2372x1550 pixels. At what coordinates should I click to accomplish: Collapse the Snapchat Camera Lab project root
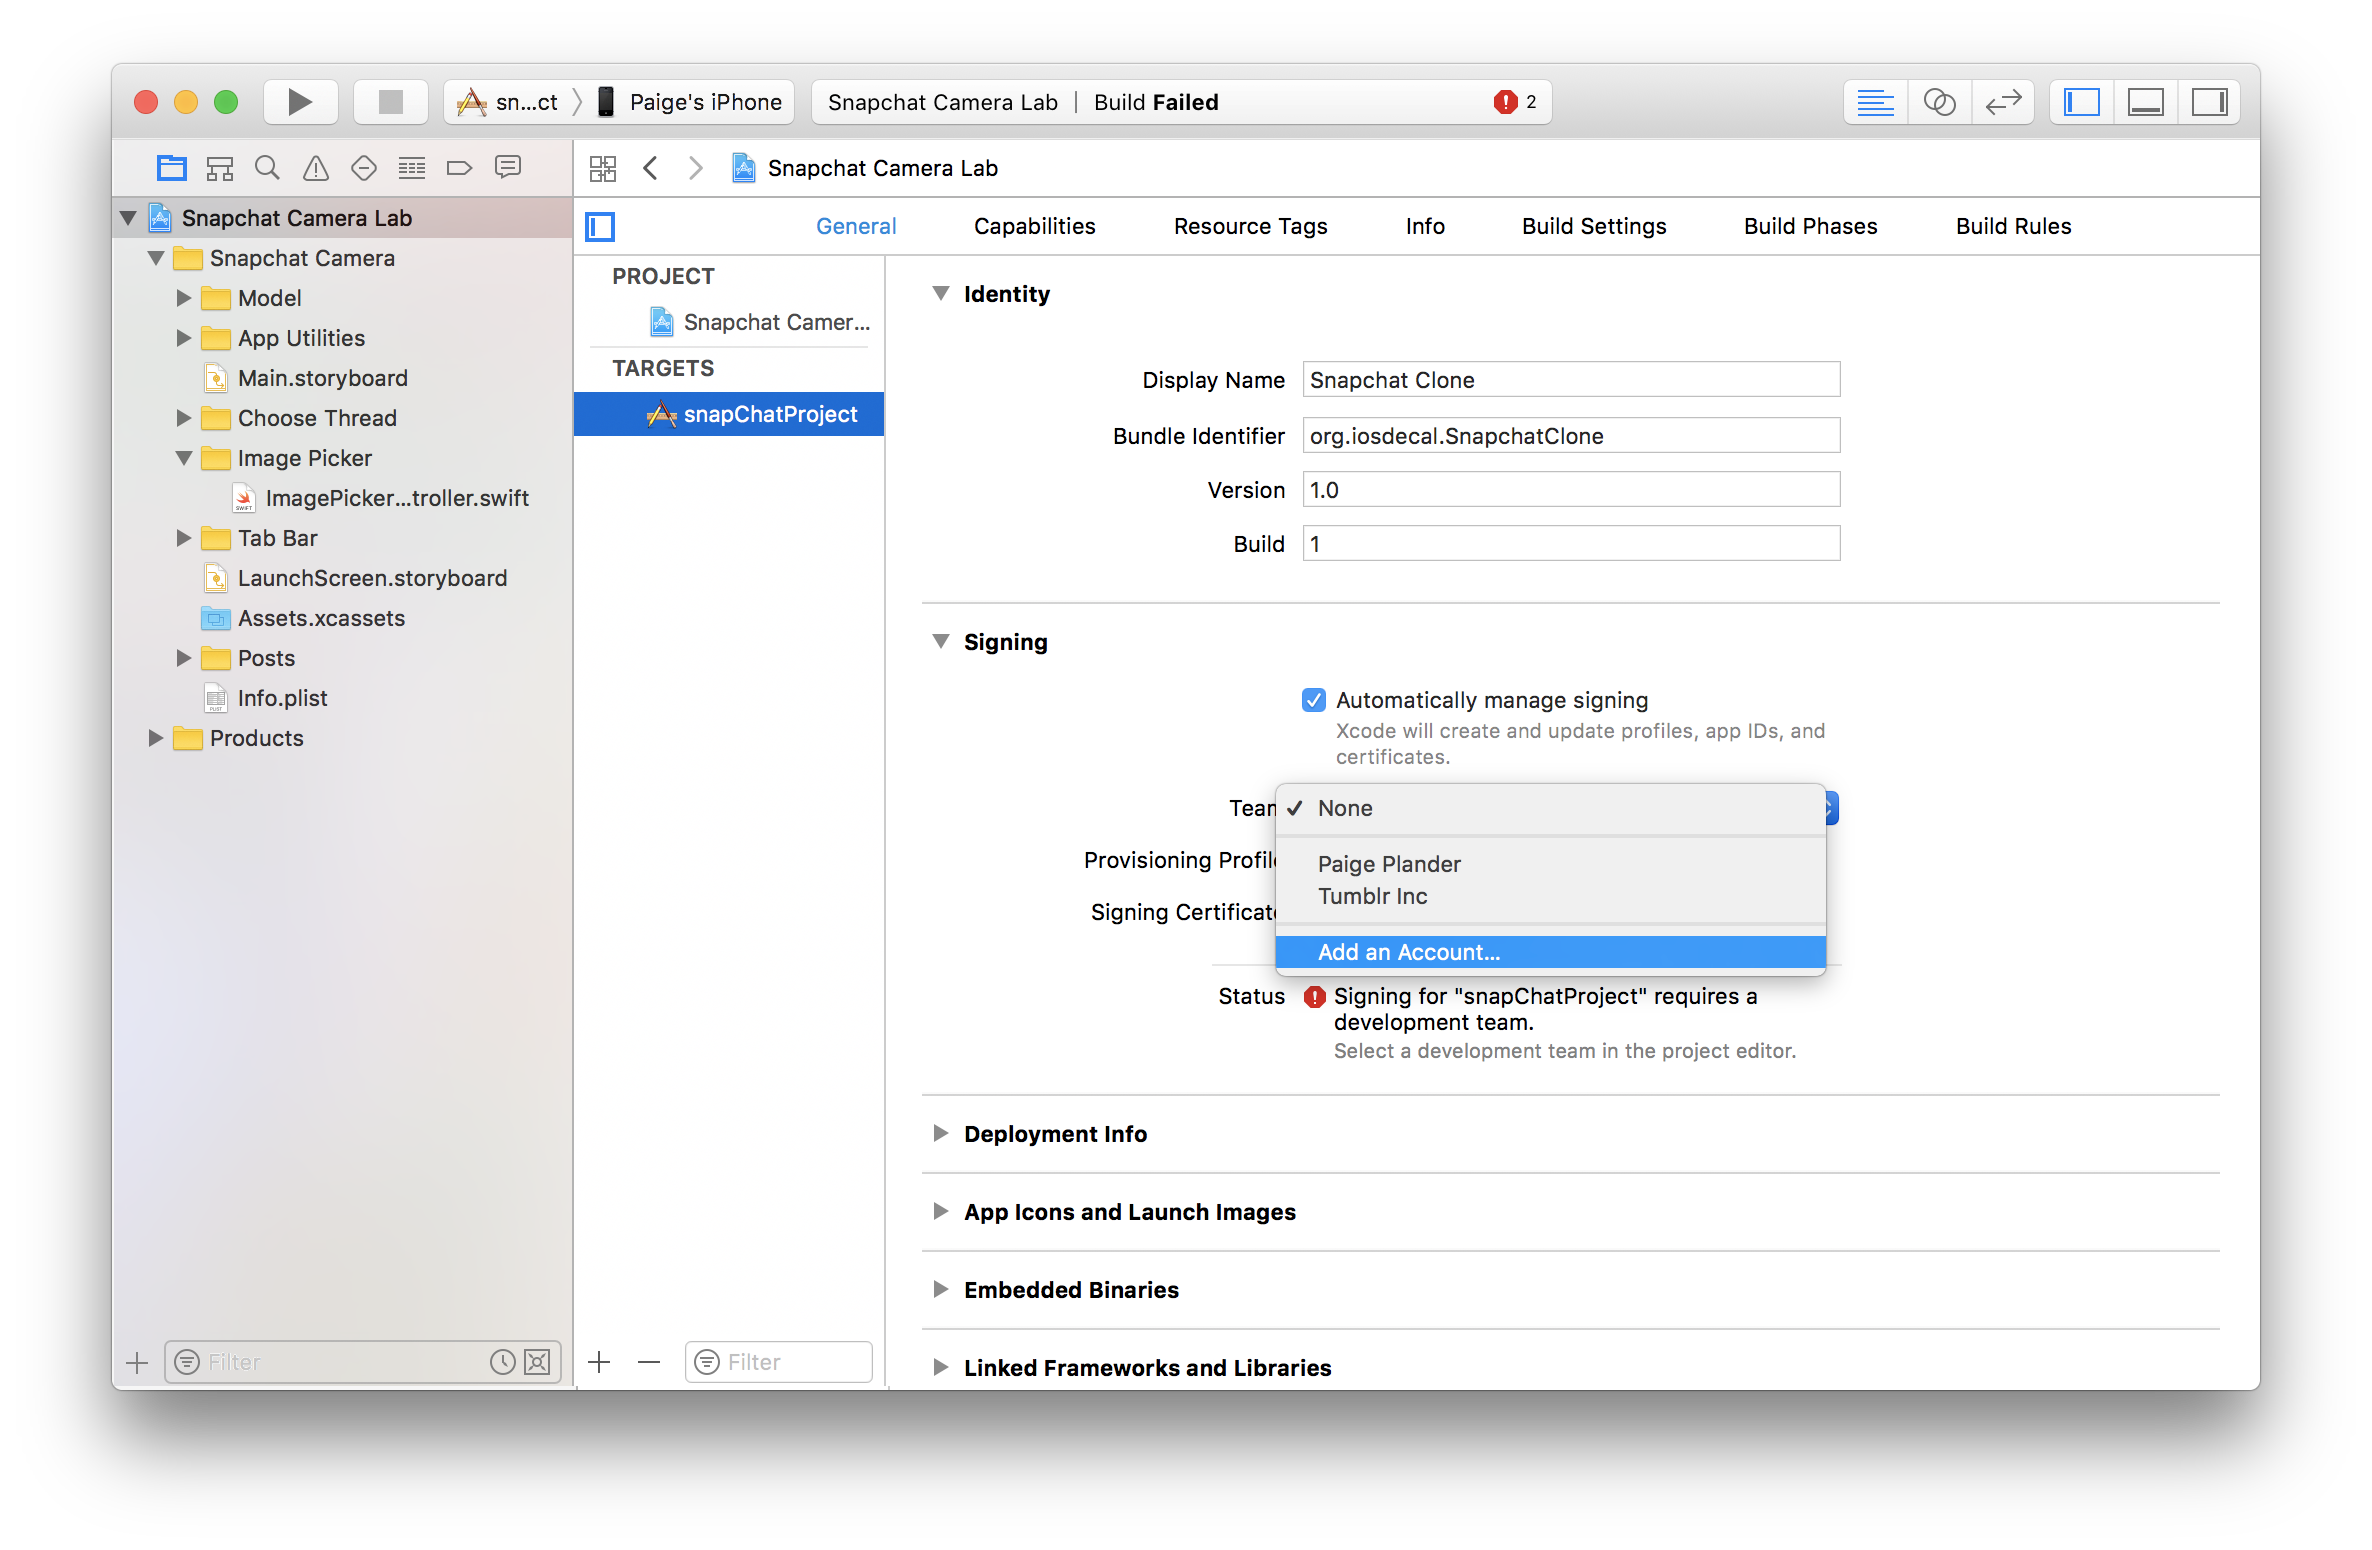[128, 218]
